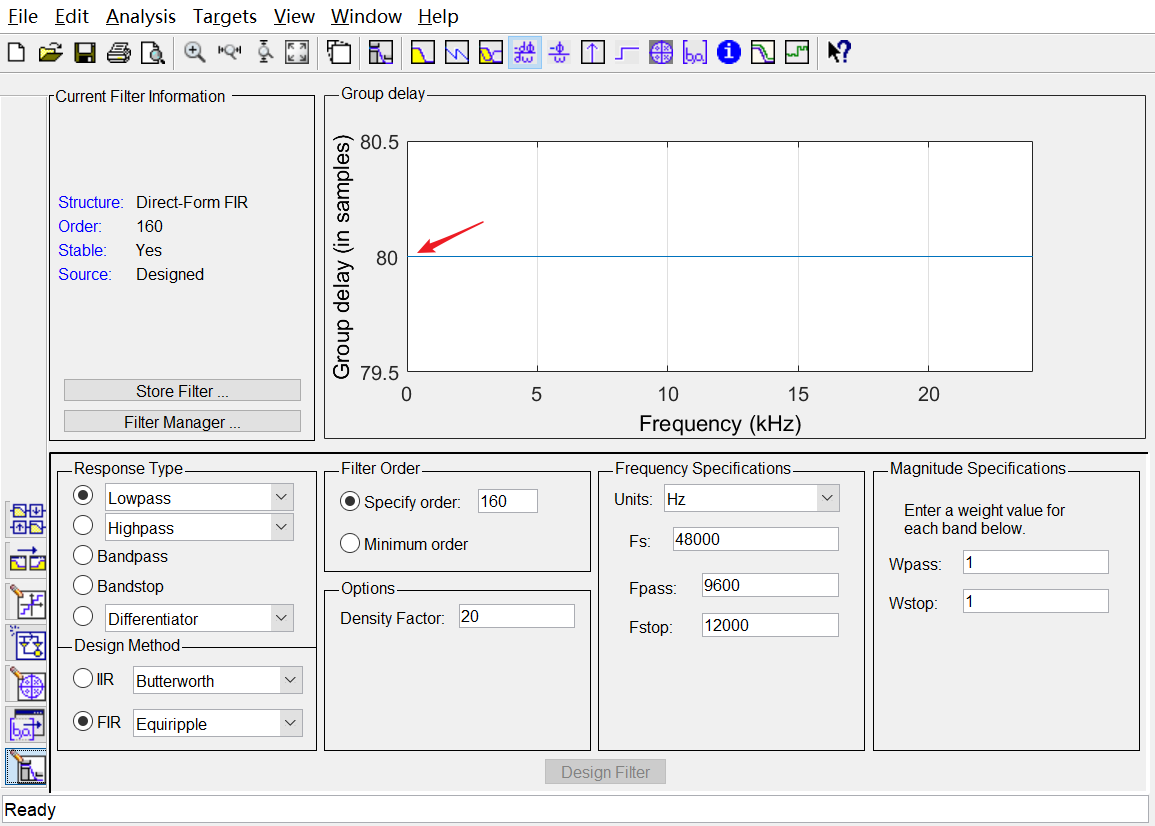Select the Differentiator response type radio button
The image size is (1155, 826).
pos(83,616)
